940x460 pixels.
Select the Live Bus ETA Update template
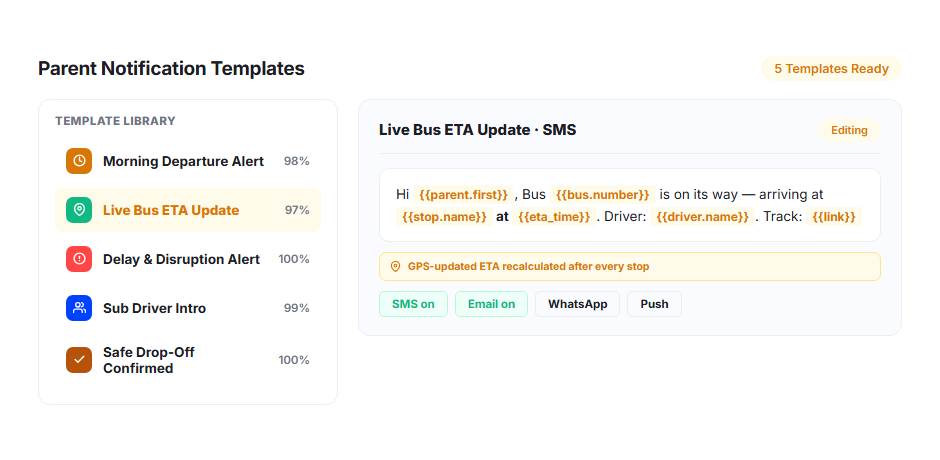[188, 210]
